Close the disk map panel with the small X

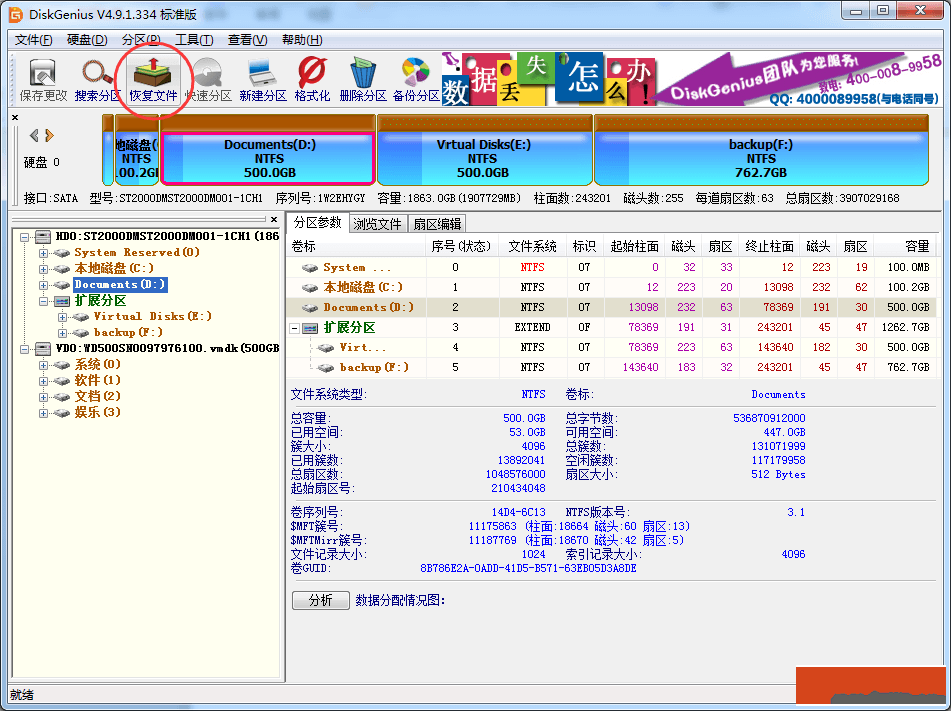15,118
